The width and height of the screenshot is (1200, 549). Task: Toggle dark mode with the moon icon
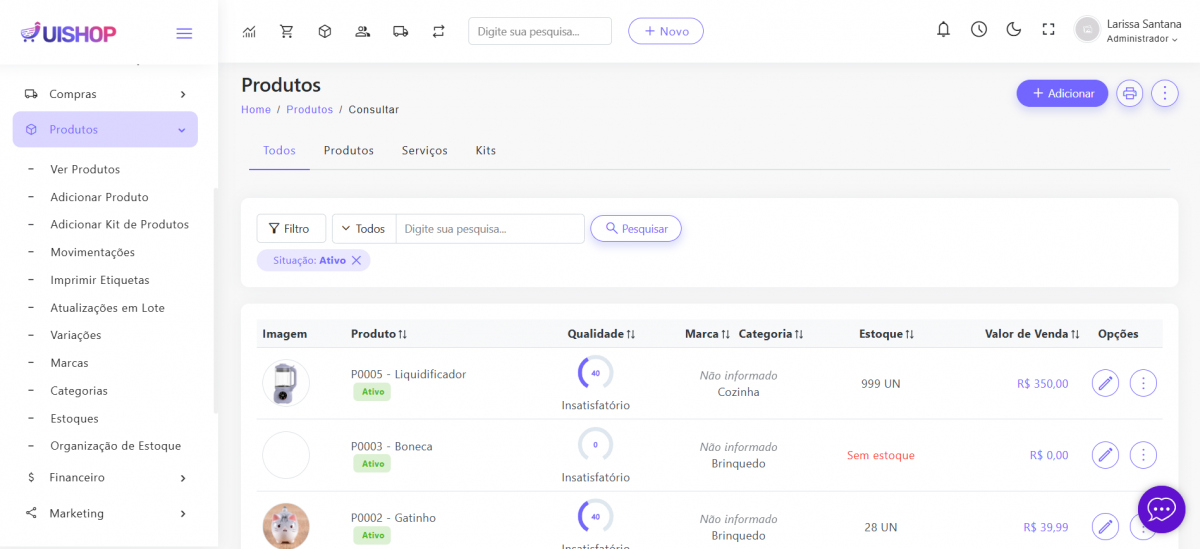(x=1014, y=30)
